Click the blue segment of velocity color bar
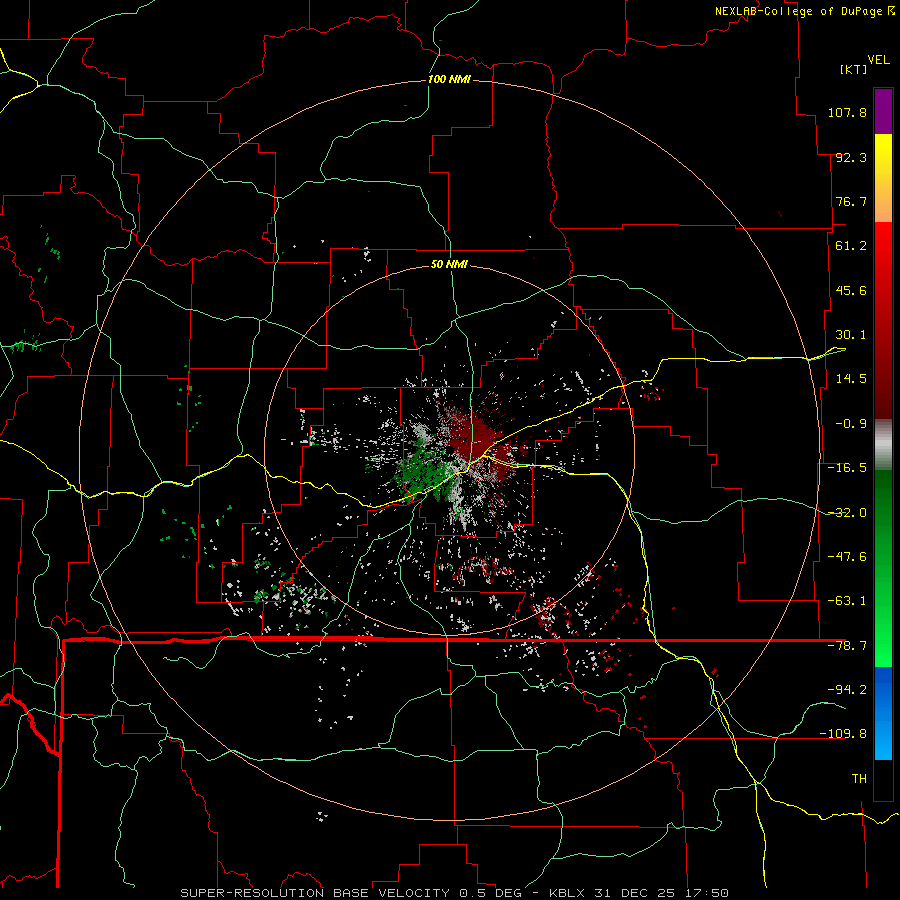900x900 pixels. point(883,713)
